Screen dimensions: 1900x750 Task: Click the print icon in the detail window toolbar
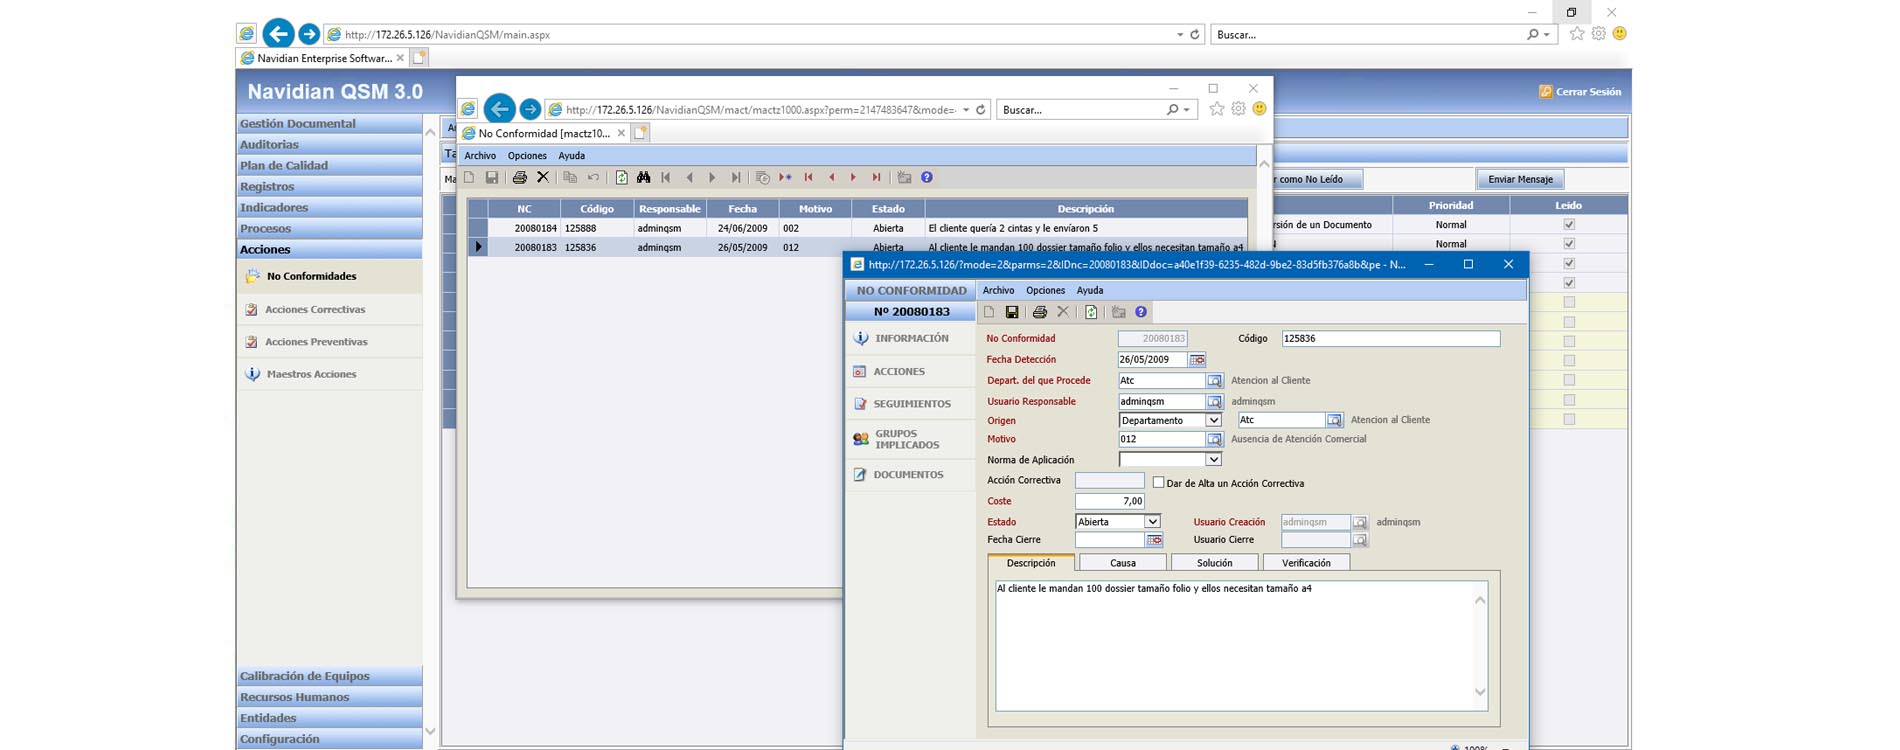pyautogui.click(x=1039, y=313)
